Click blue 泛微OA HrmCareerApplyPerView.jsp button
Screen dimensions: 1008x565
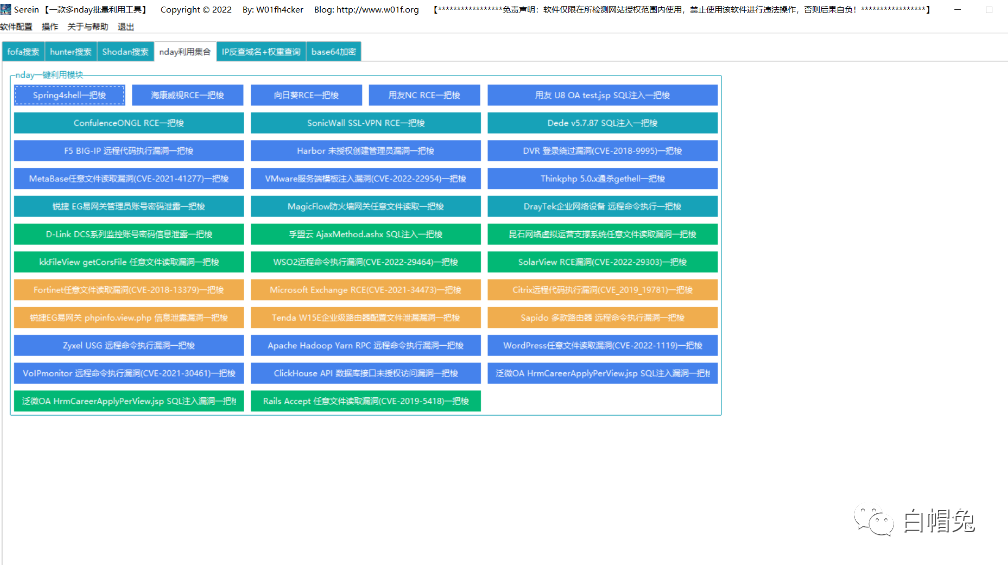coord(602,373)
